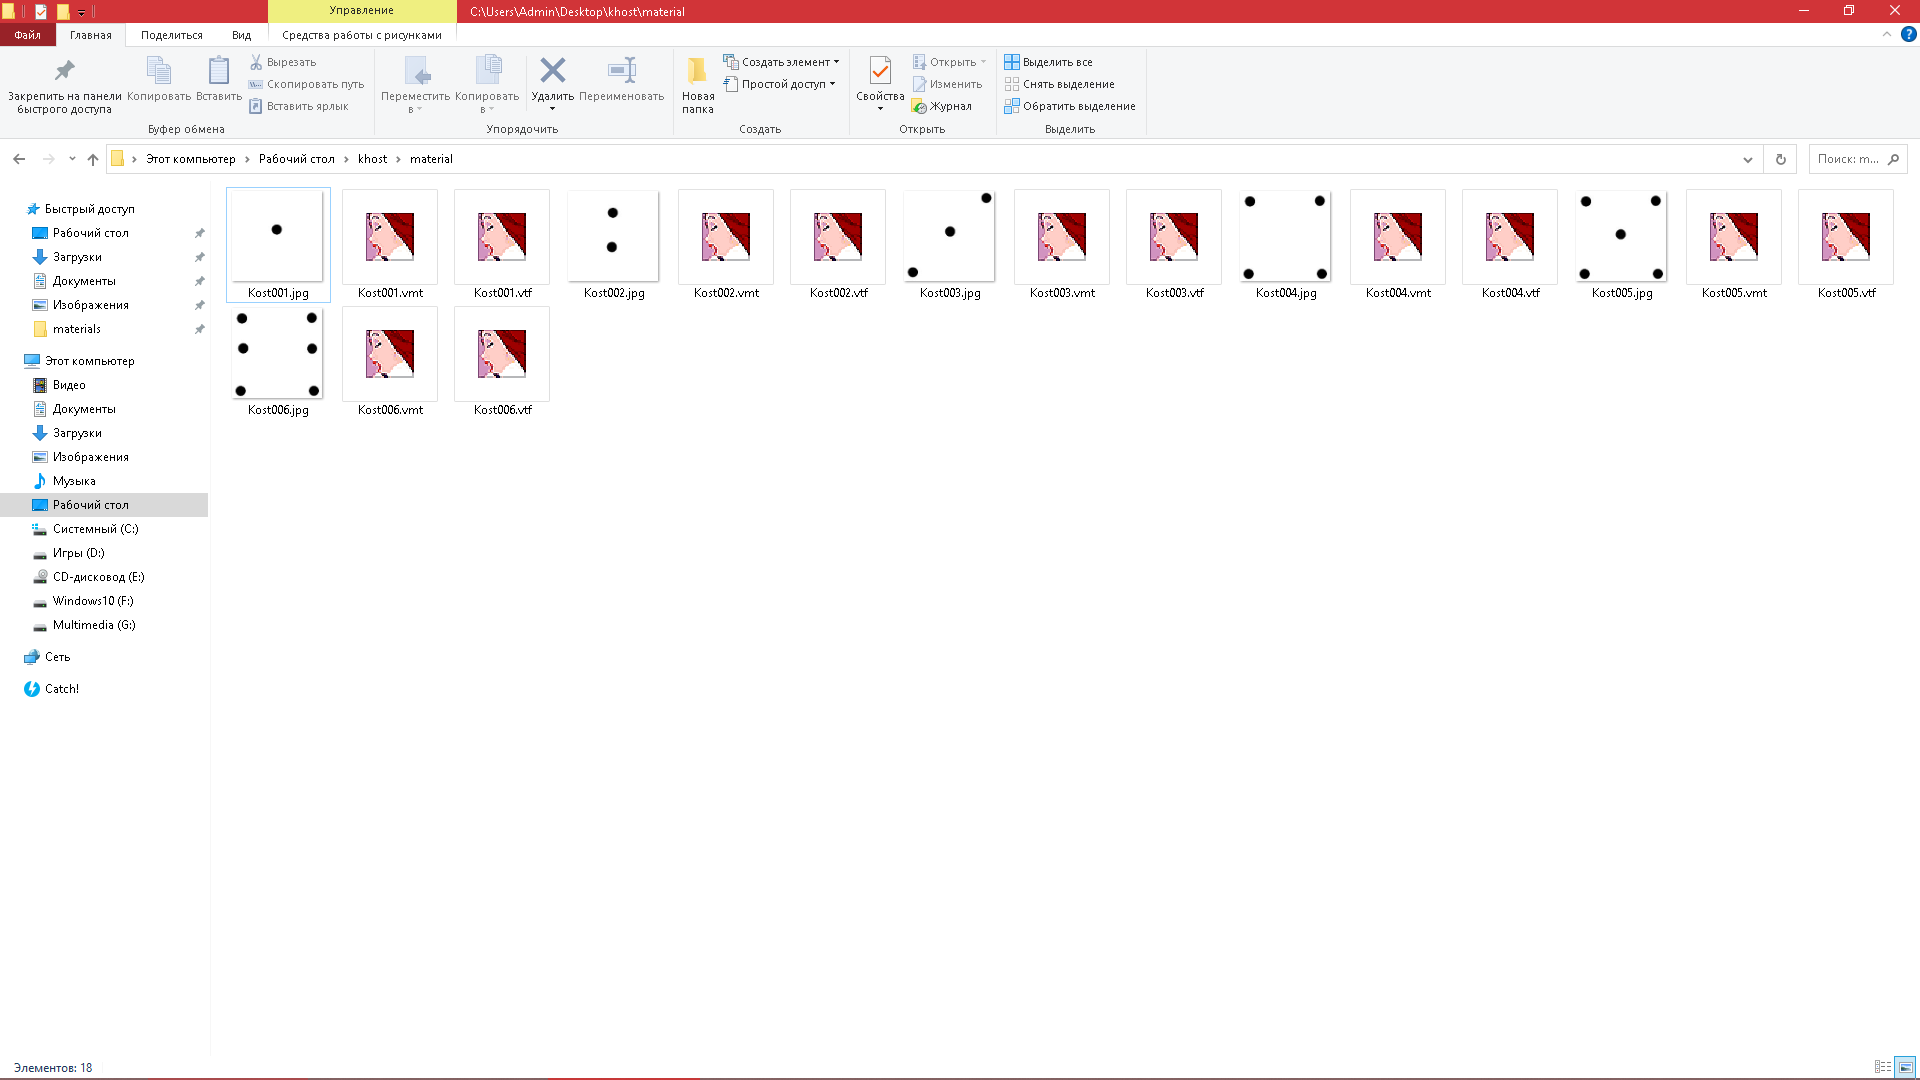Screen dimensions: 1920x1080
Task: Click the Cut (Вырезать) scissors icon
Action: 256,62
